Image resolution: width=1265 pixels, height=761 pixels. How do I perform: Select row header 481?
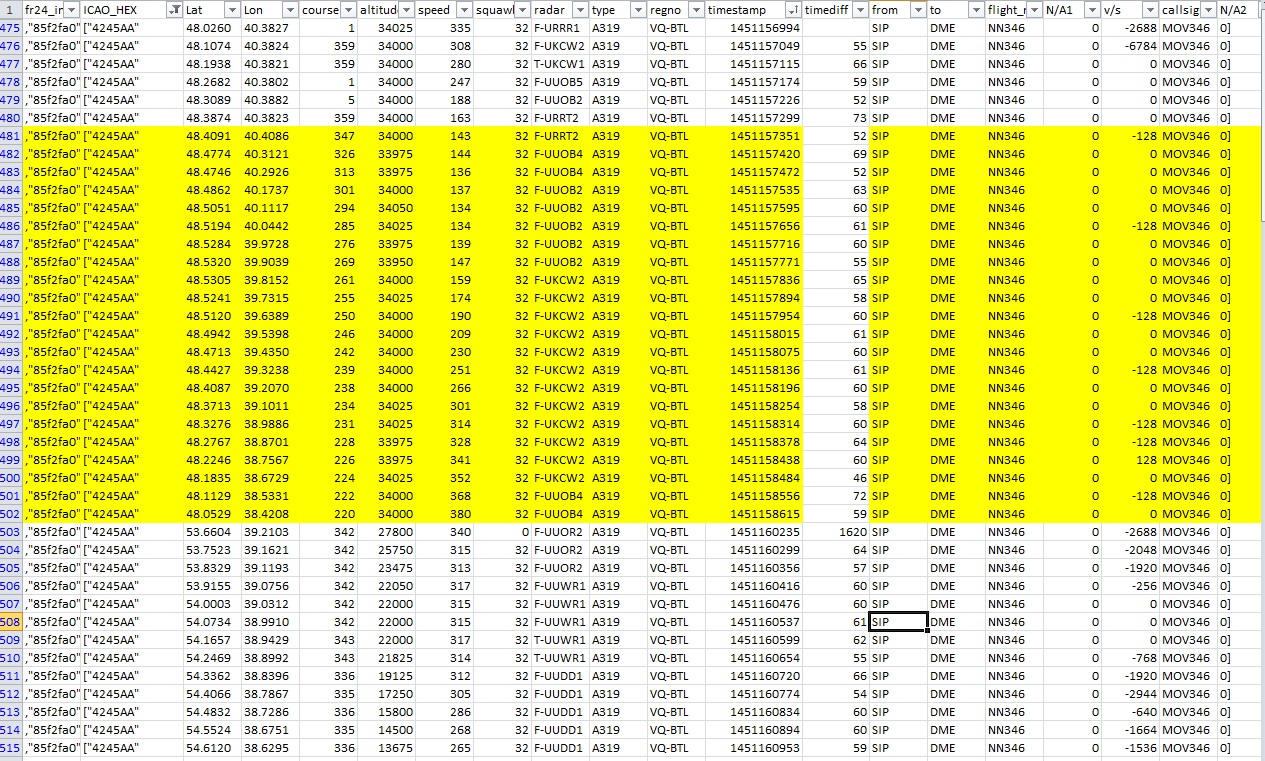pyautogui.click(x=11, y=136)
